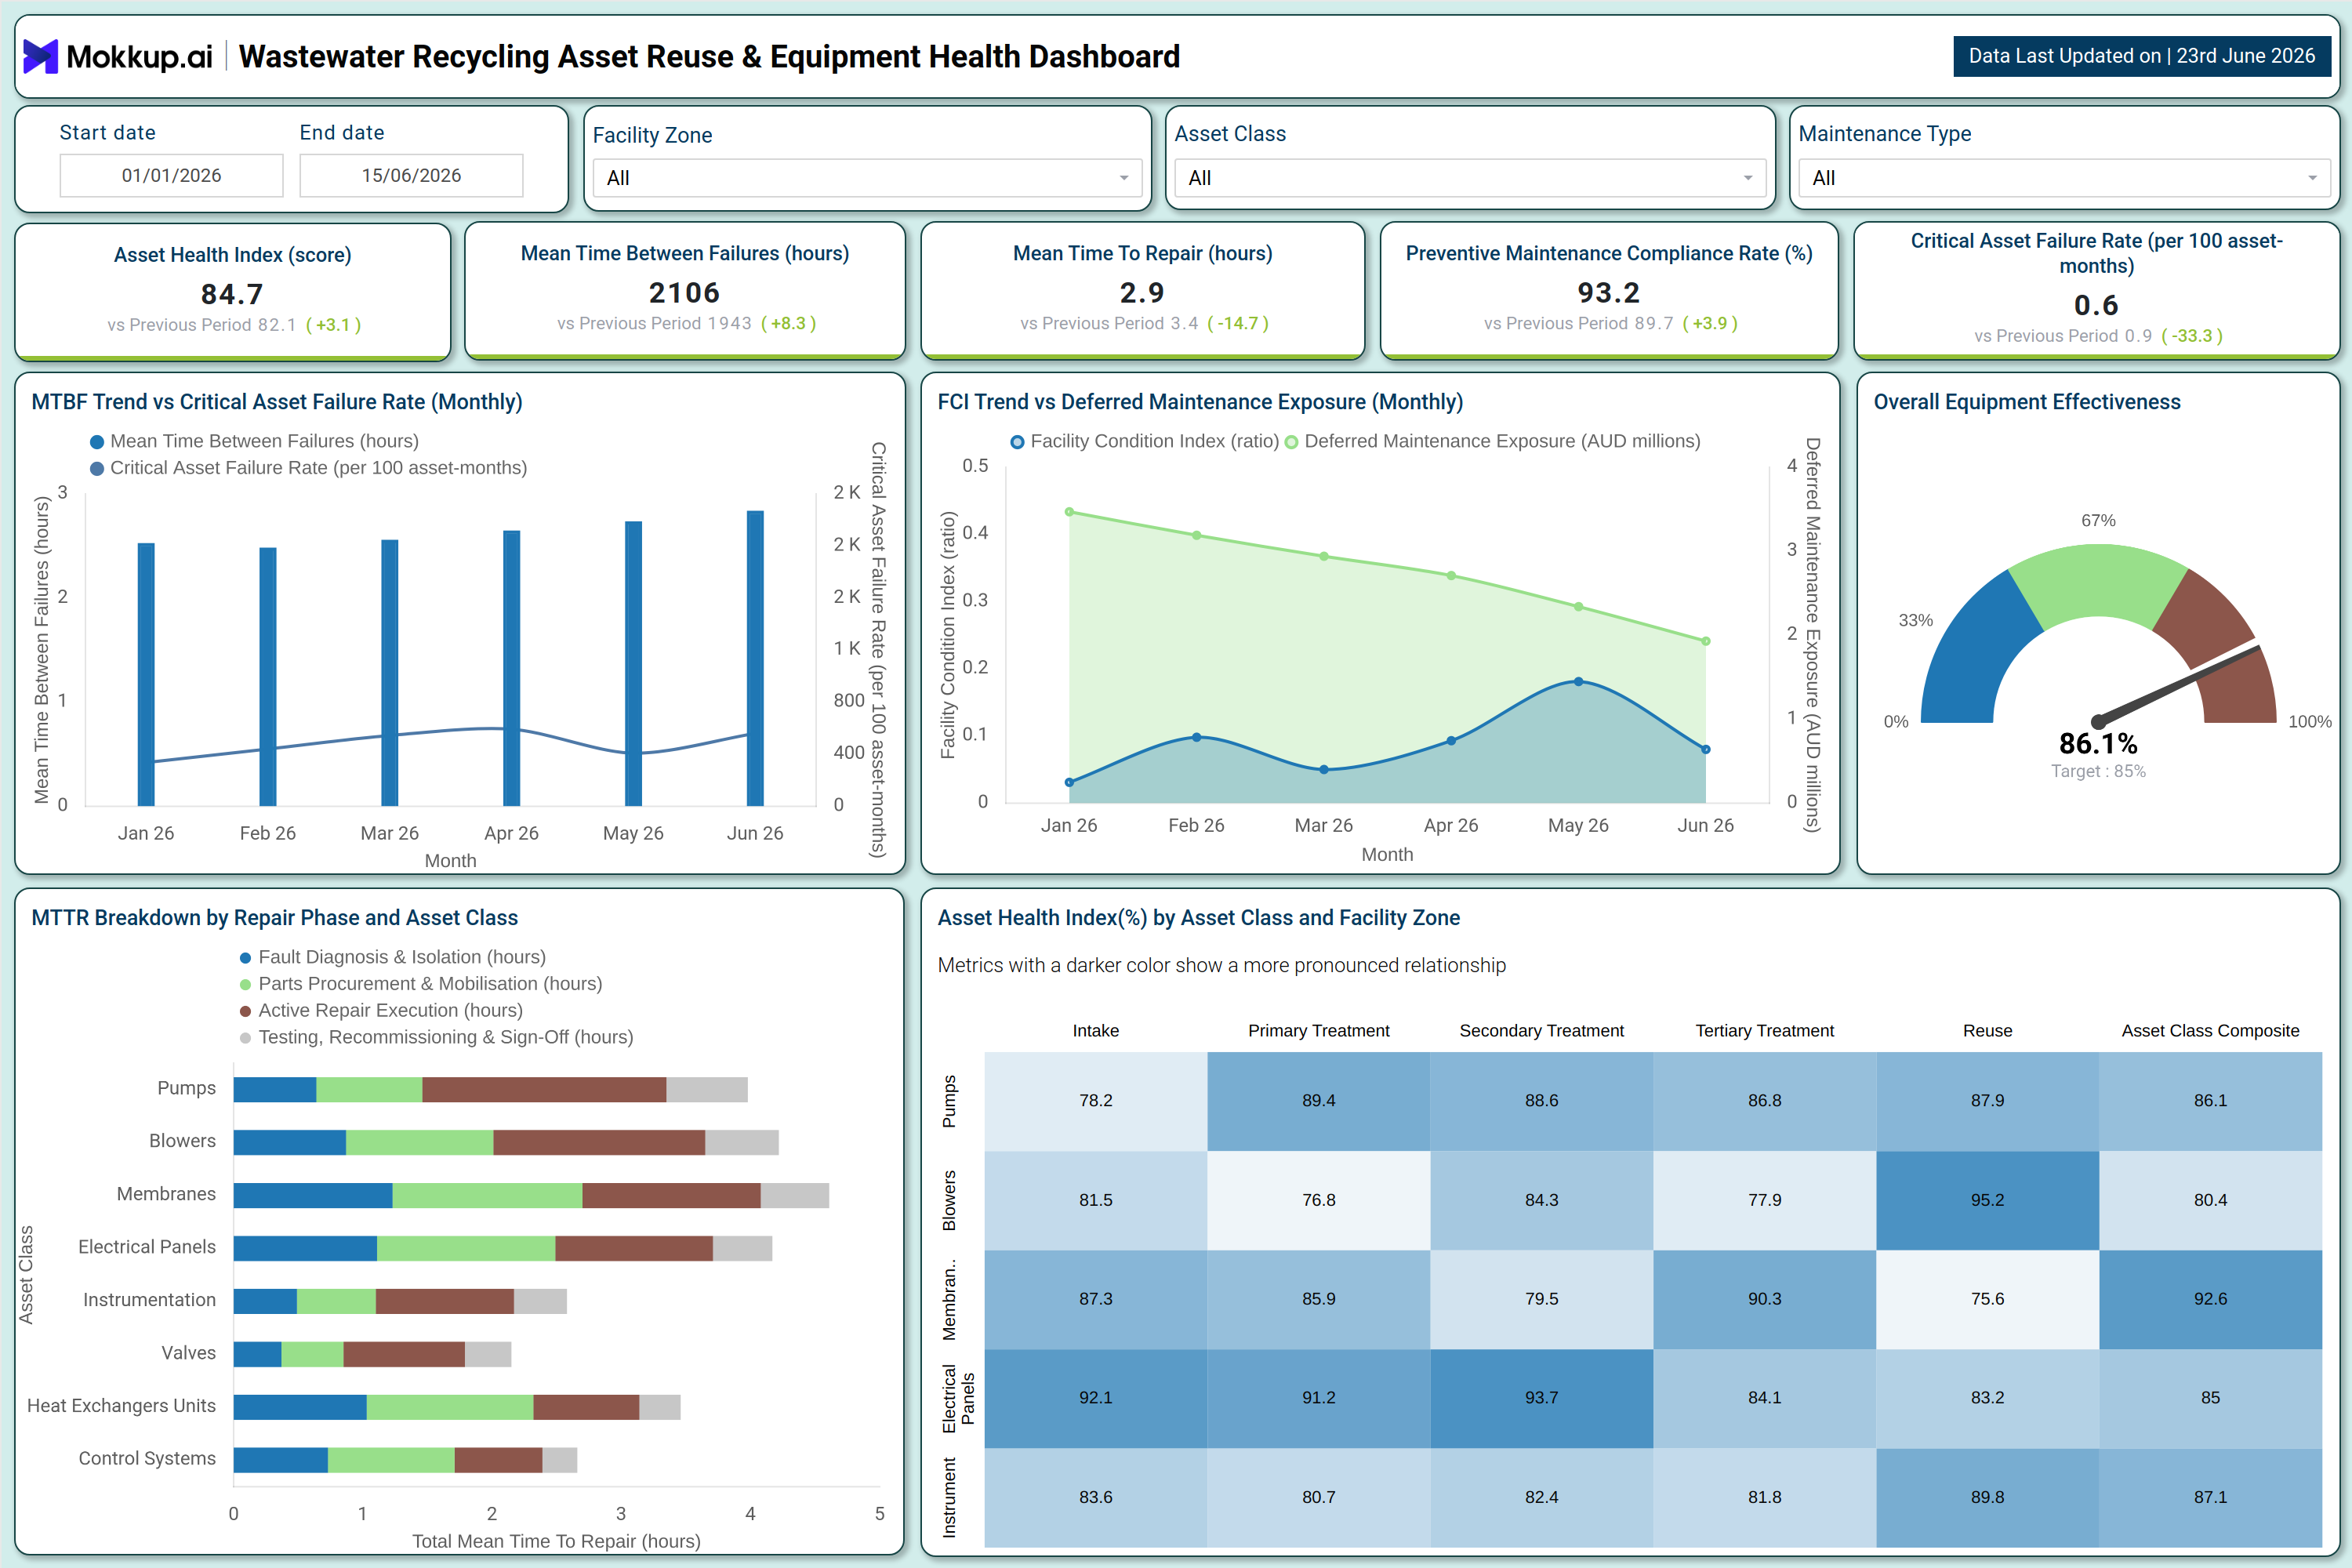This screenshot has width=2352, height=1568.
Task: Click the Blowers row label in heatmap
Action: [x=949, y=1200]
